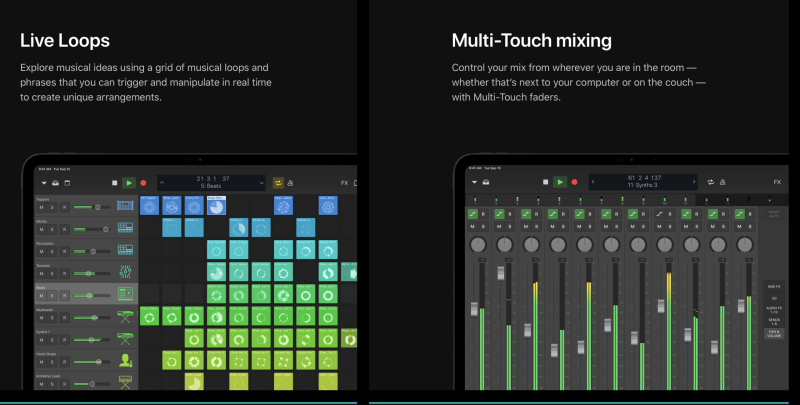Start playback with green play button in Live Loops
The height and width of the screenshot is (405, 800).
pos(129,183)
